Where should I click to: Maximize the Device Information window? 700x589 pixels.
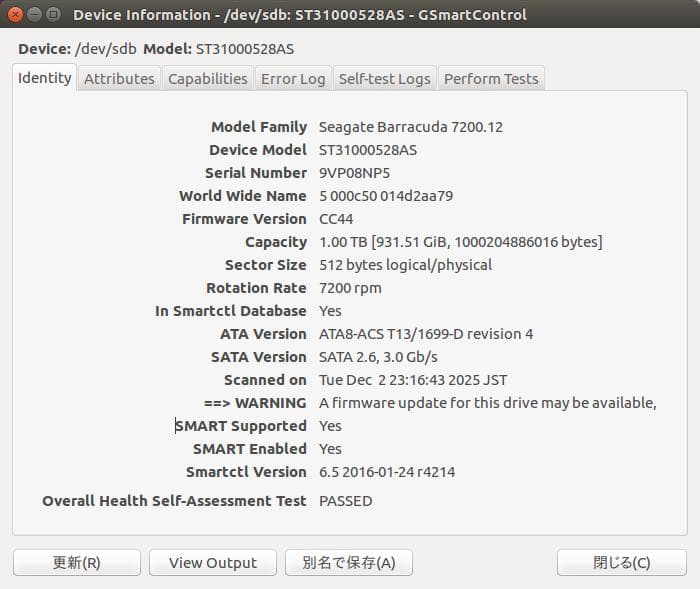pyautogui.click(x=54, y=14)
